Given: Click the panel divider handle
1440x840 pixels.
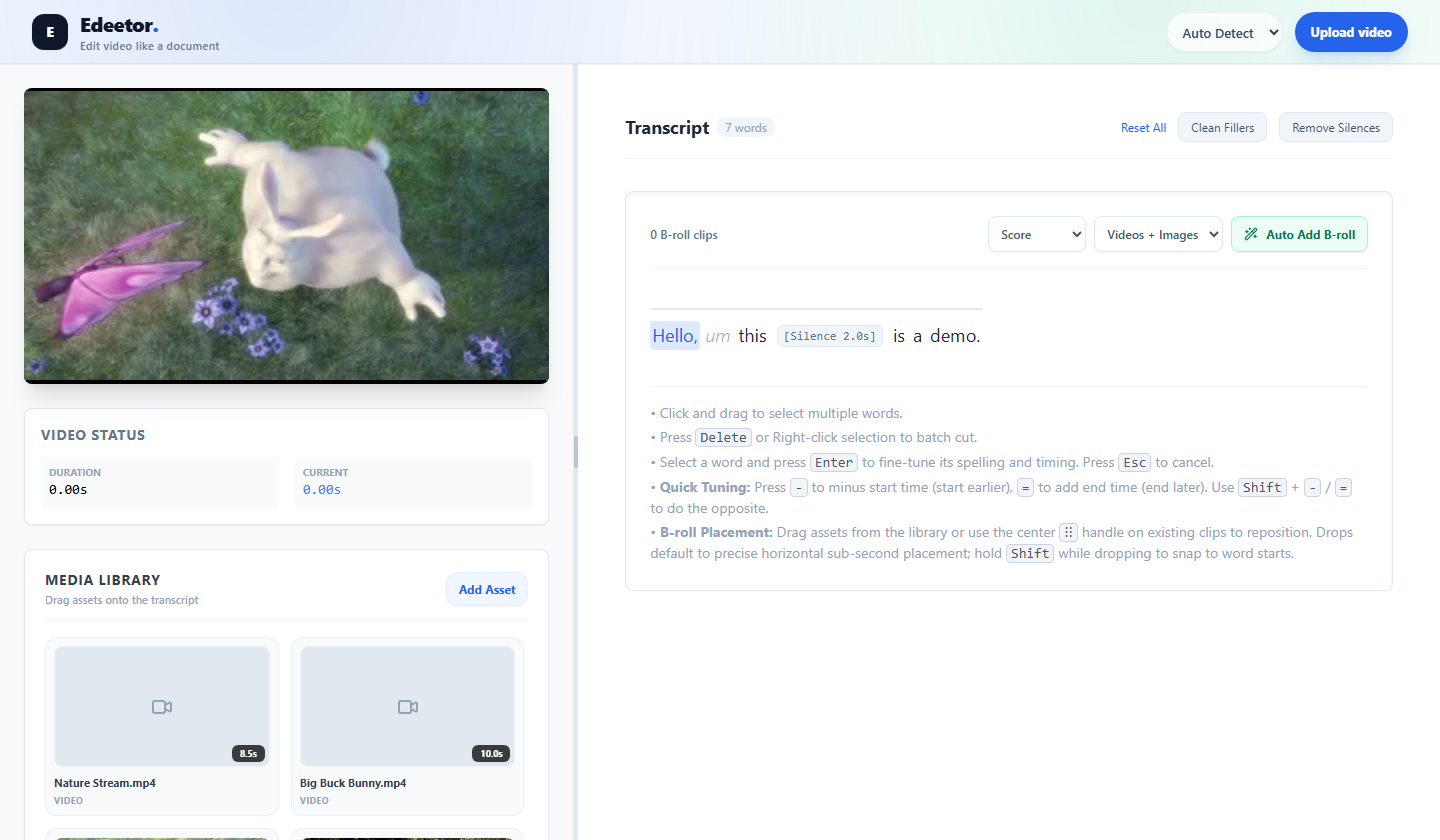Looking at the screenshot, I should pyautogui.click(x=576, y=452).
